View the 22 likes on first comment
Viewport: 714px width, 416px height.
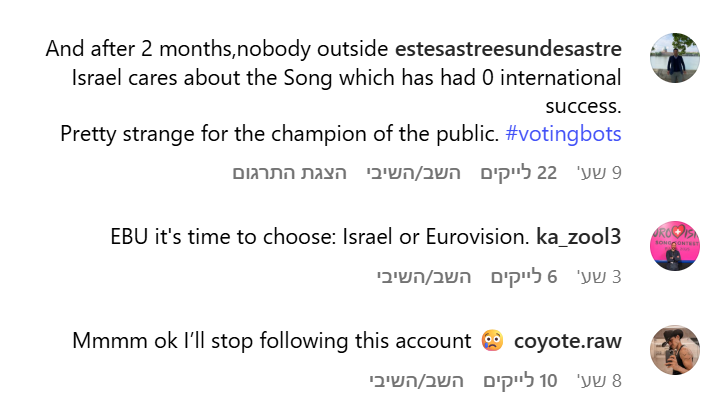pos(518,173)
